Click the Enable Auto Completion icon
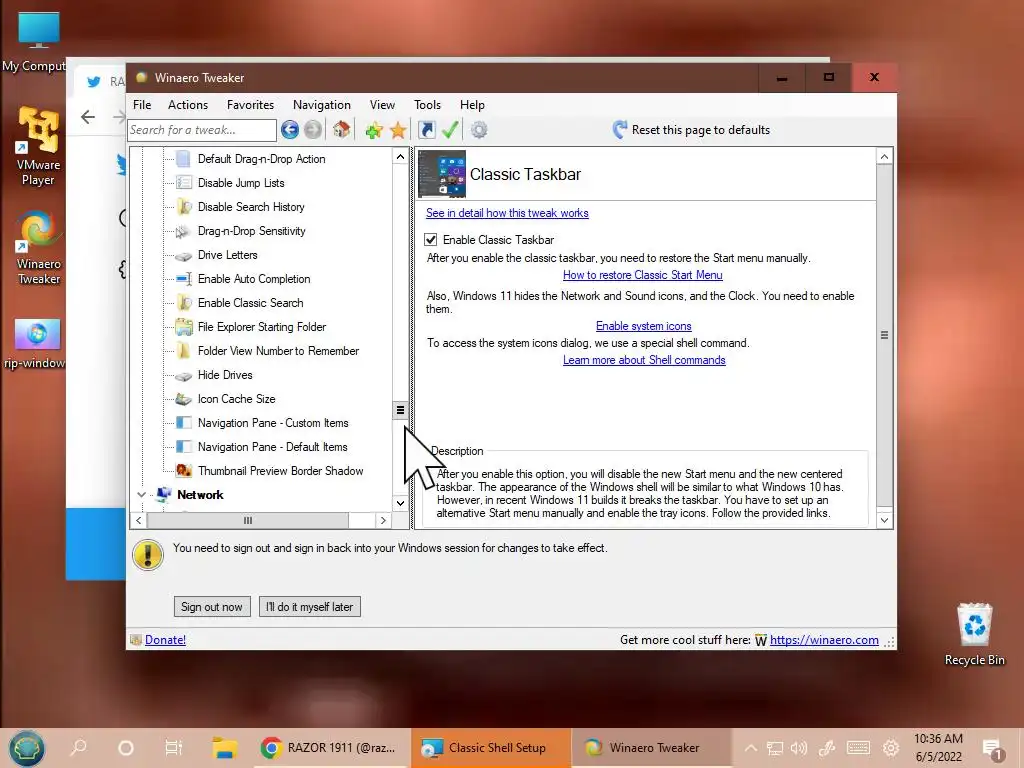 click(x=184, y=279)
